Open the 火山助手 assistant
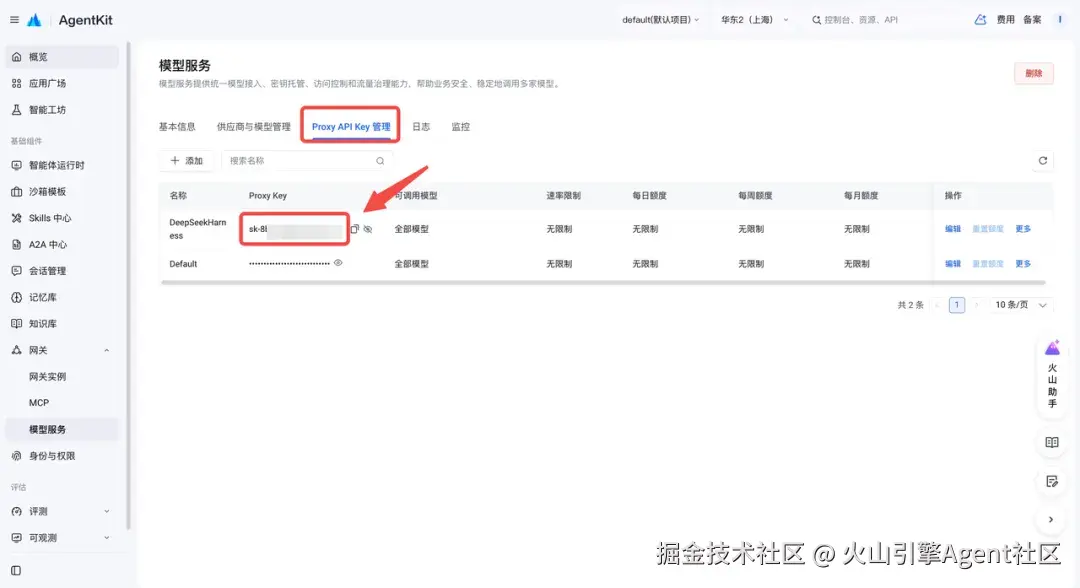The width and height of the screenshot is (1080, 588). 1052,375
